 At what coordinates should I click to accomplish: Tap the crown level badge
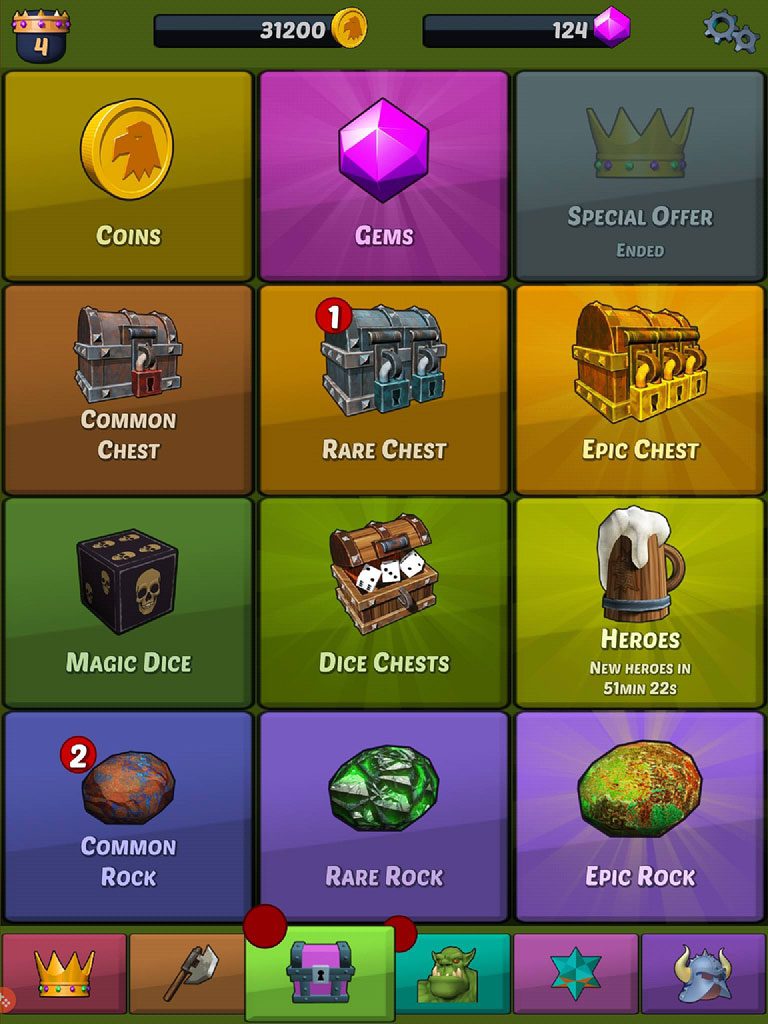pos(40,35)
